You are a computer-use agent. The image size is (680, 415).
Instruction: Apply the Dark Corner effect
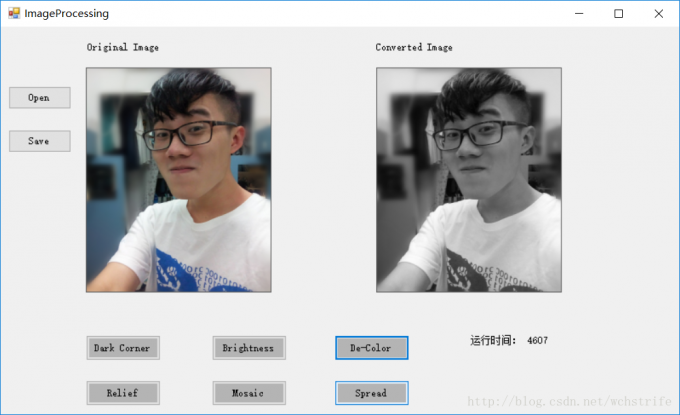[x=123, y=348]
